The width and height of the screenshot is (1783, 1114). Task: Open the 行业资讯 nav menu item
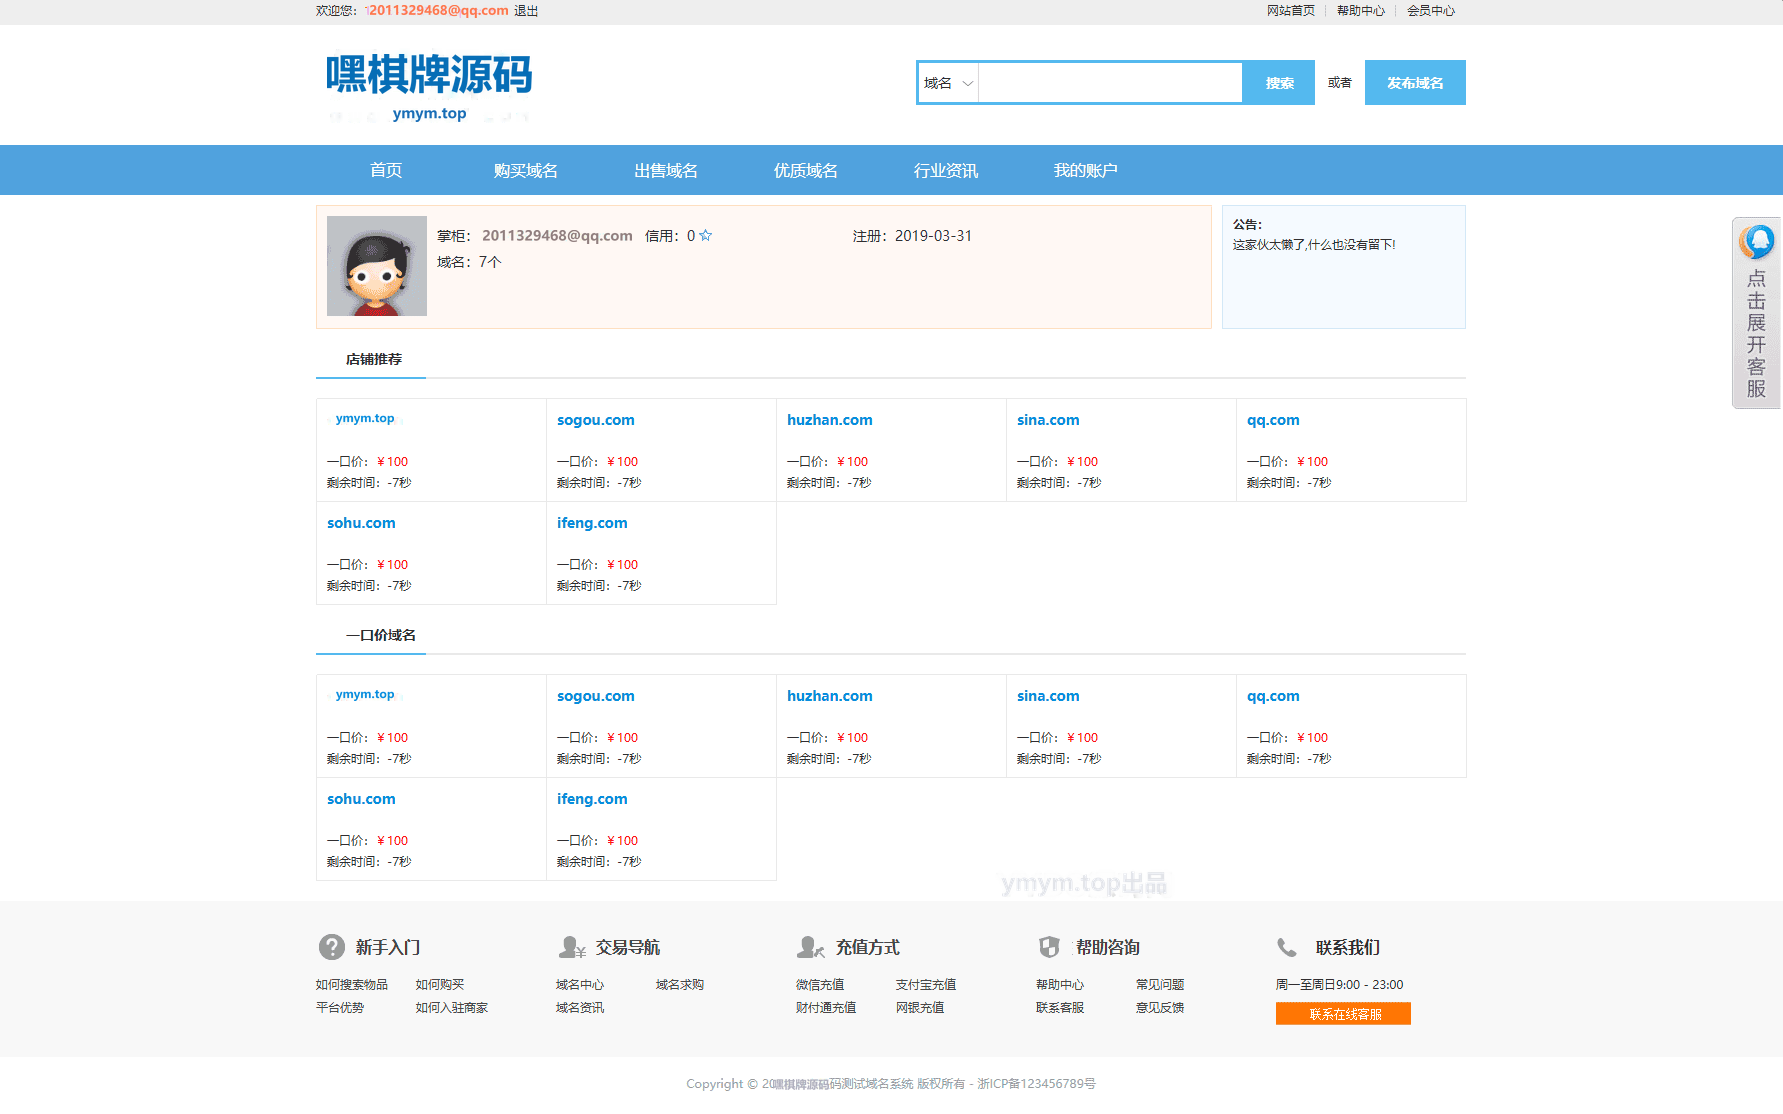pyautogui.click(x=946, y=170)
